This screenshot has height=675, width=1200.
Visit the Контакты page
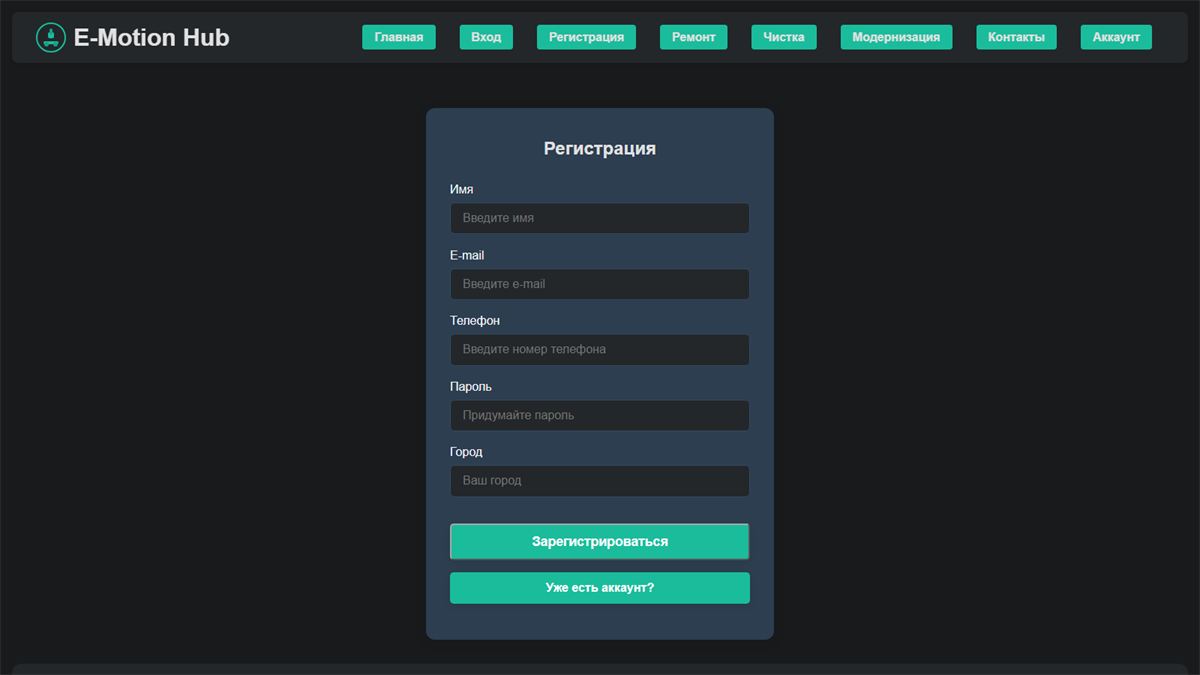click(x=1016, y=37)
